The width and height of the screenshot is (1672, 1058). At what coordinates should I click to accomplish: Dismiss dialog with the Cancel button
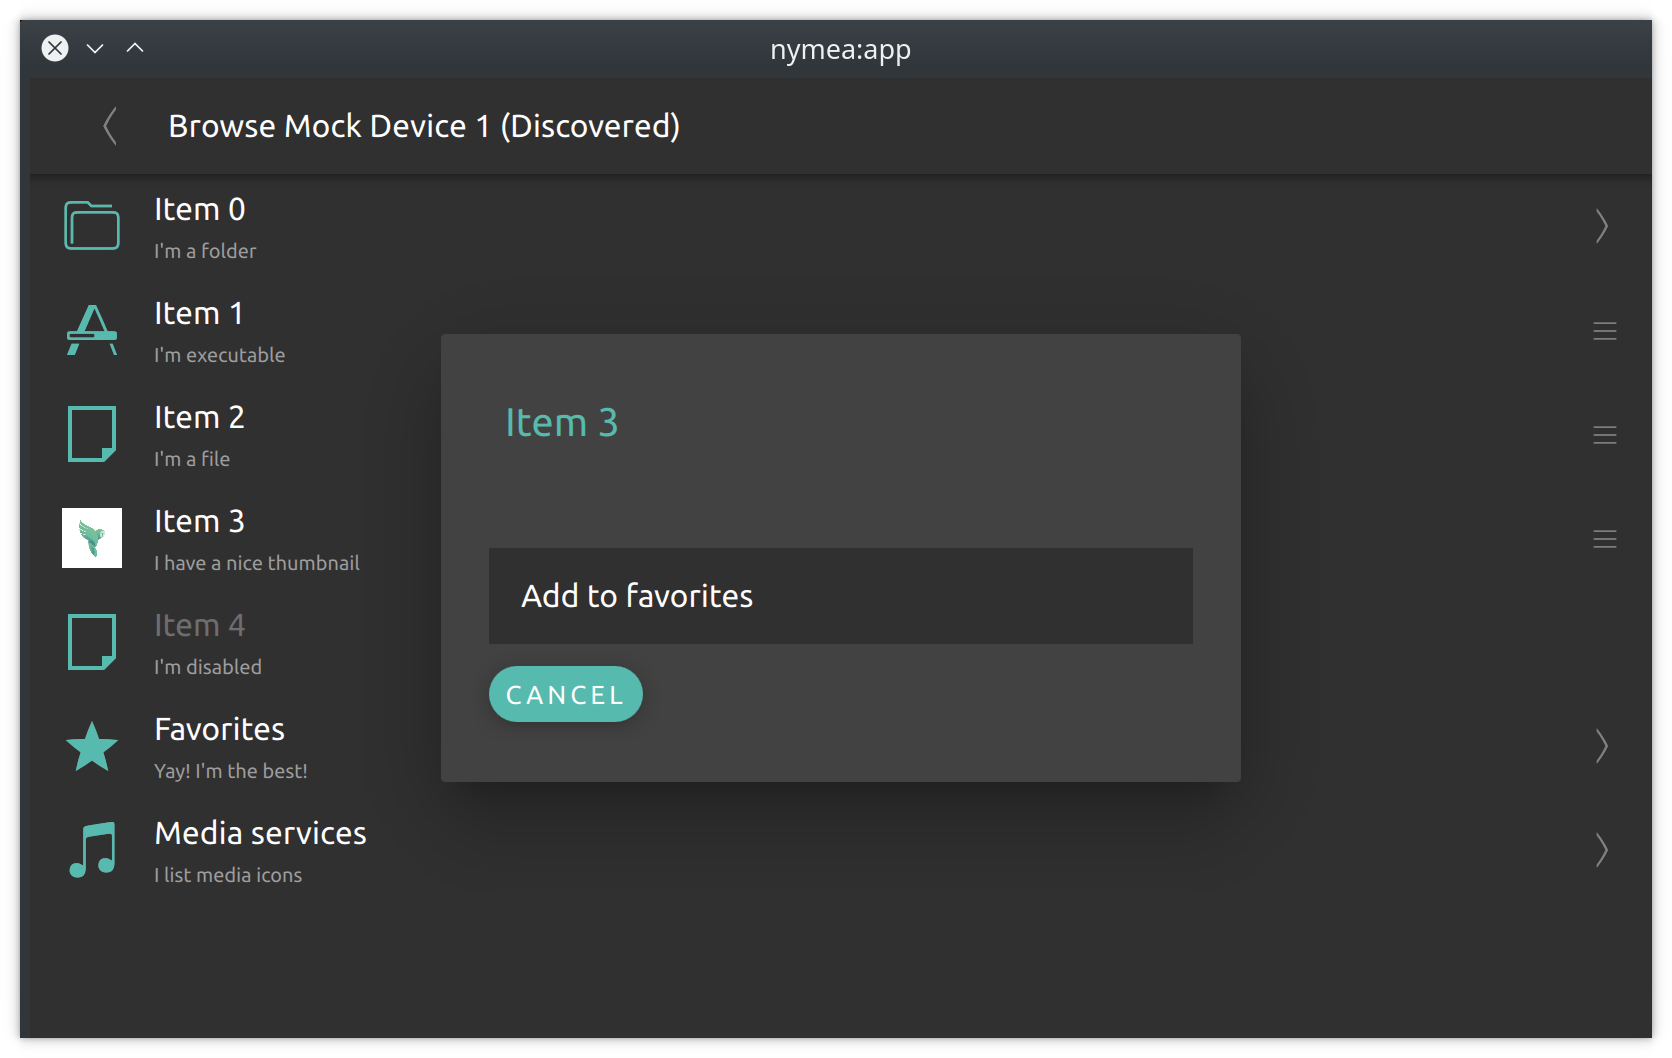point(566,694)
